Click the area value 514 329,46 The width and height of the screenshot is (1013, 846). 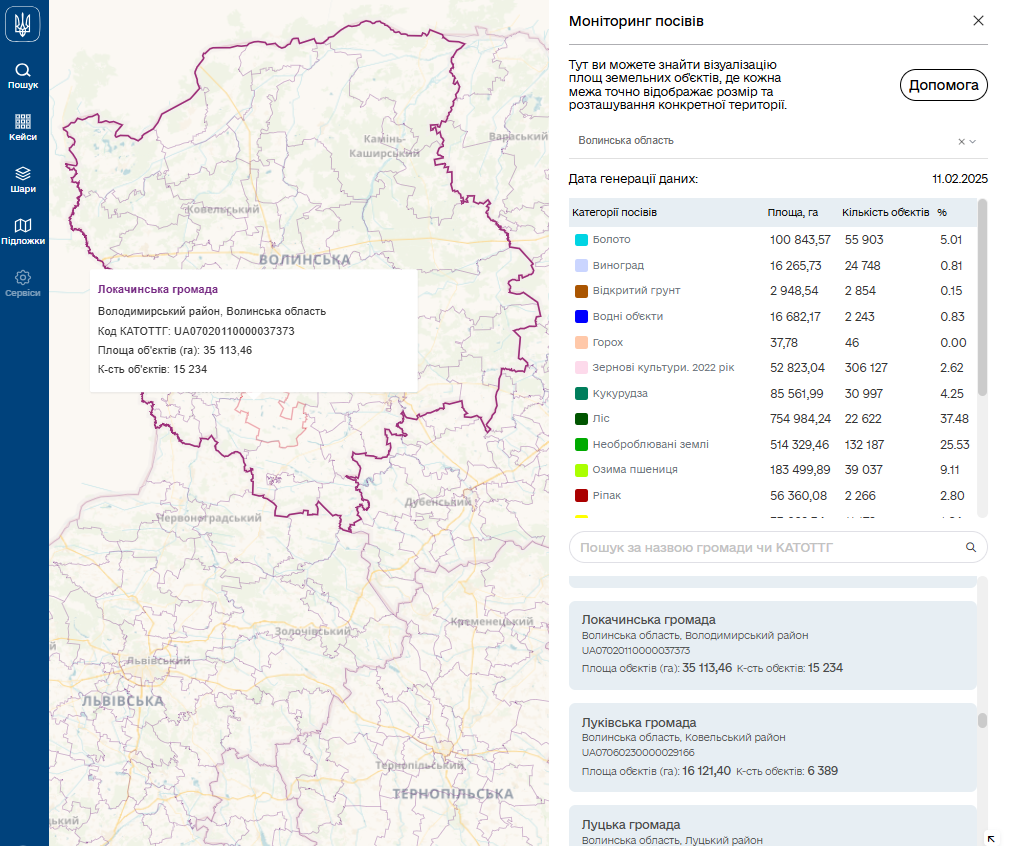pyautogui.click(x=799, y=444)
